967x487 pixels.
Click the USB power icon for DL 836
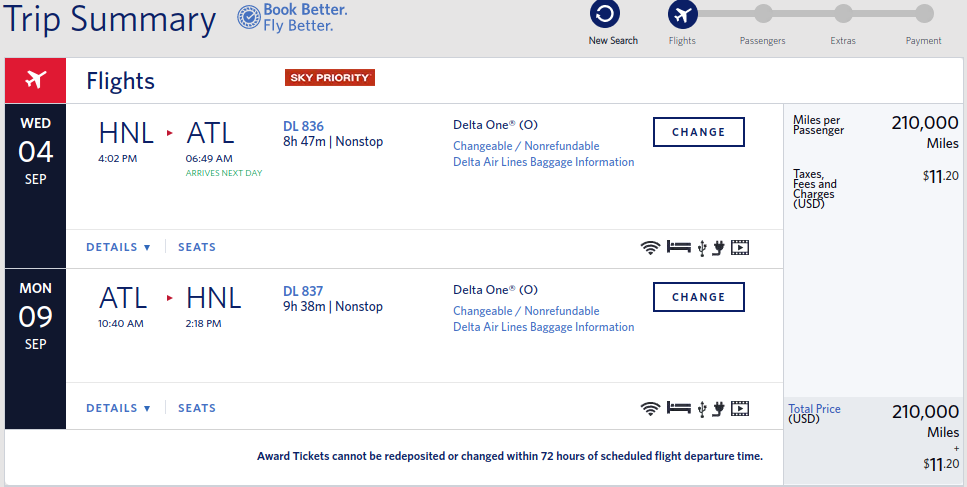tap(702, 247)
